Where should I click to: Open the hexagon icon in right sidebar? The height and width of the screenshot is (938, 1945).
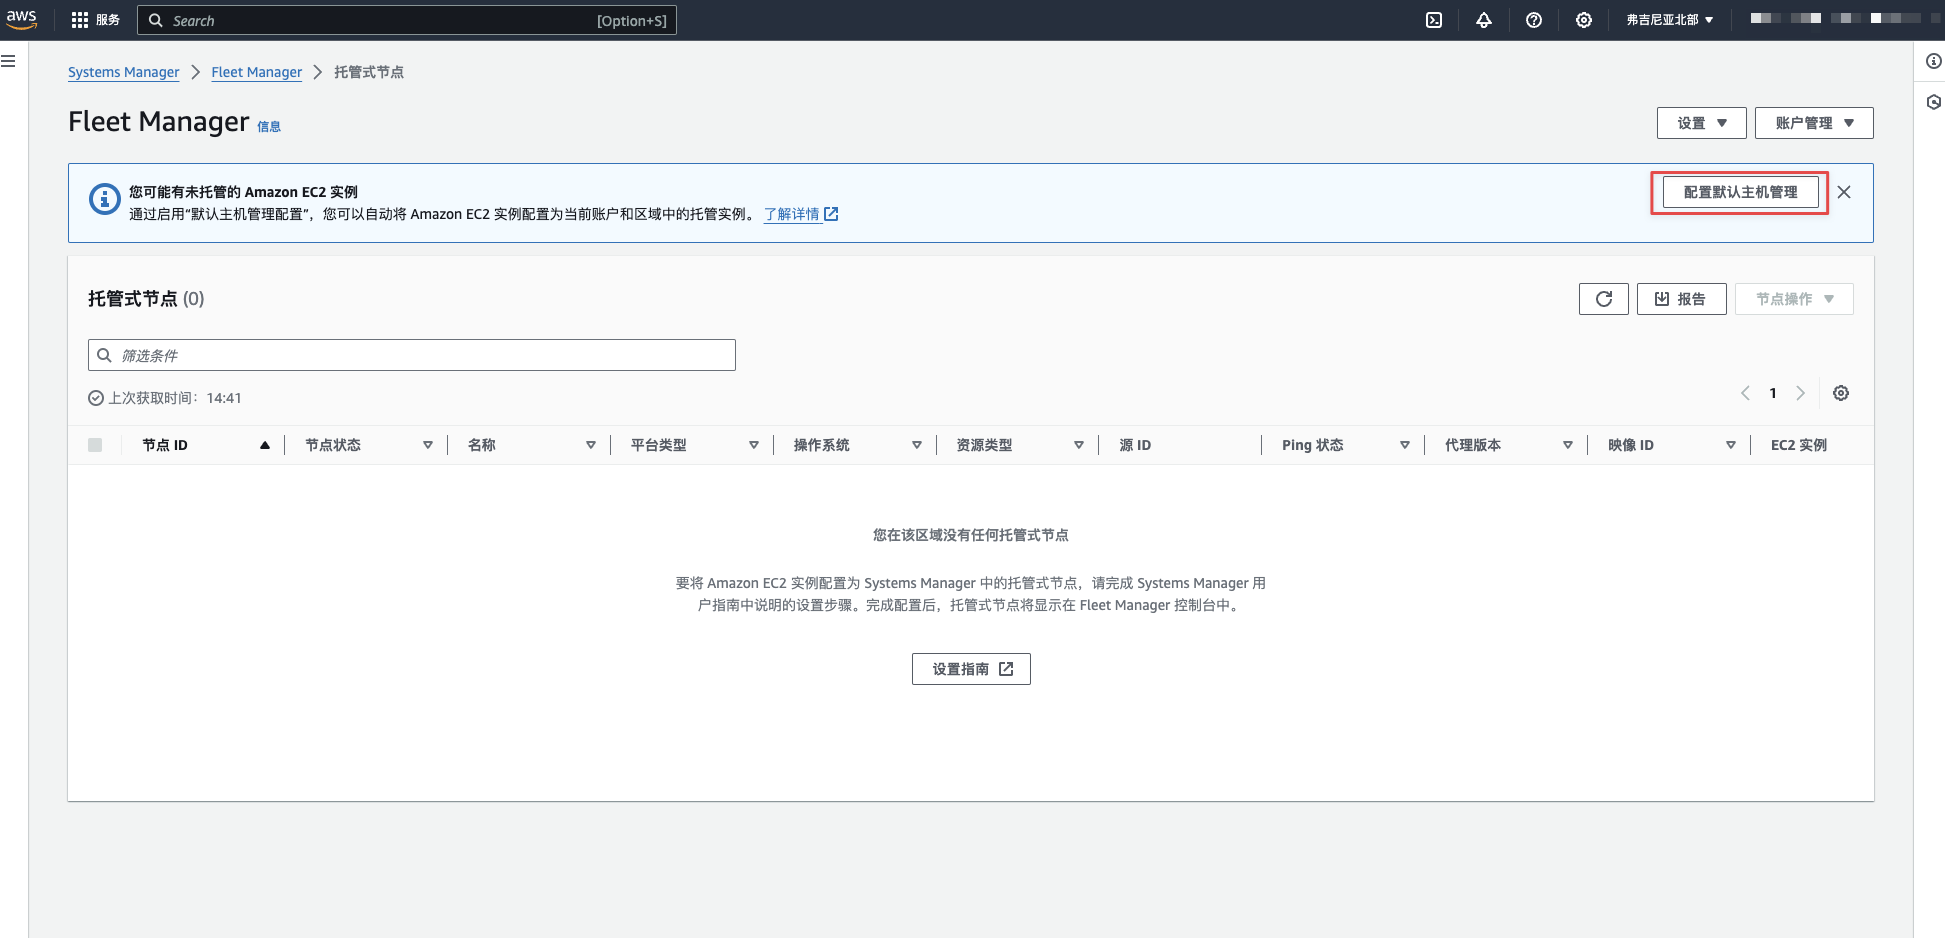1934,102
